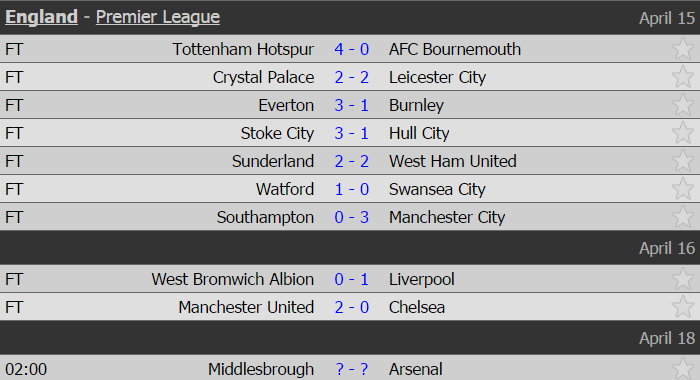700x380 pixels.
Task: Open the Premier League competition link
Action: point(158,17)
